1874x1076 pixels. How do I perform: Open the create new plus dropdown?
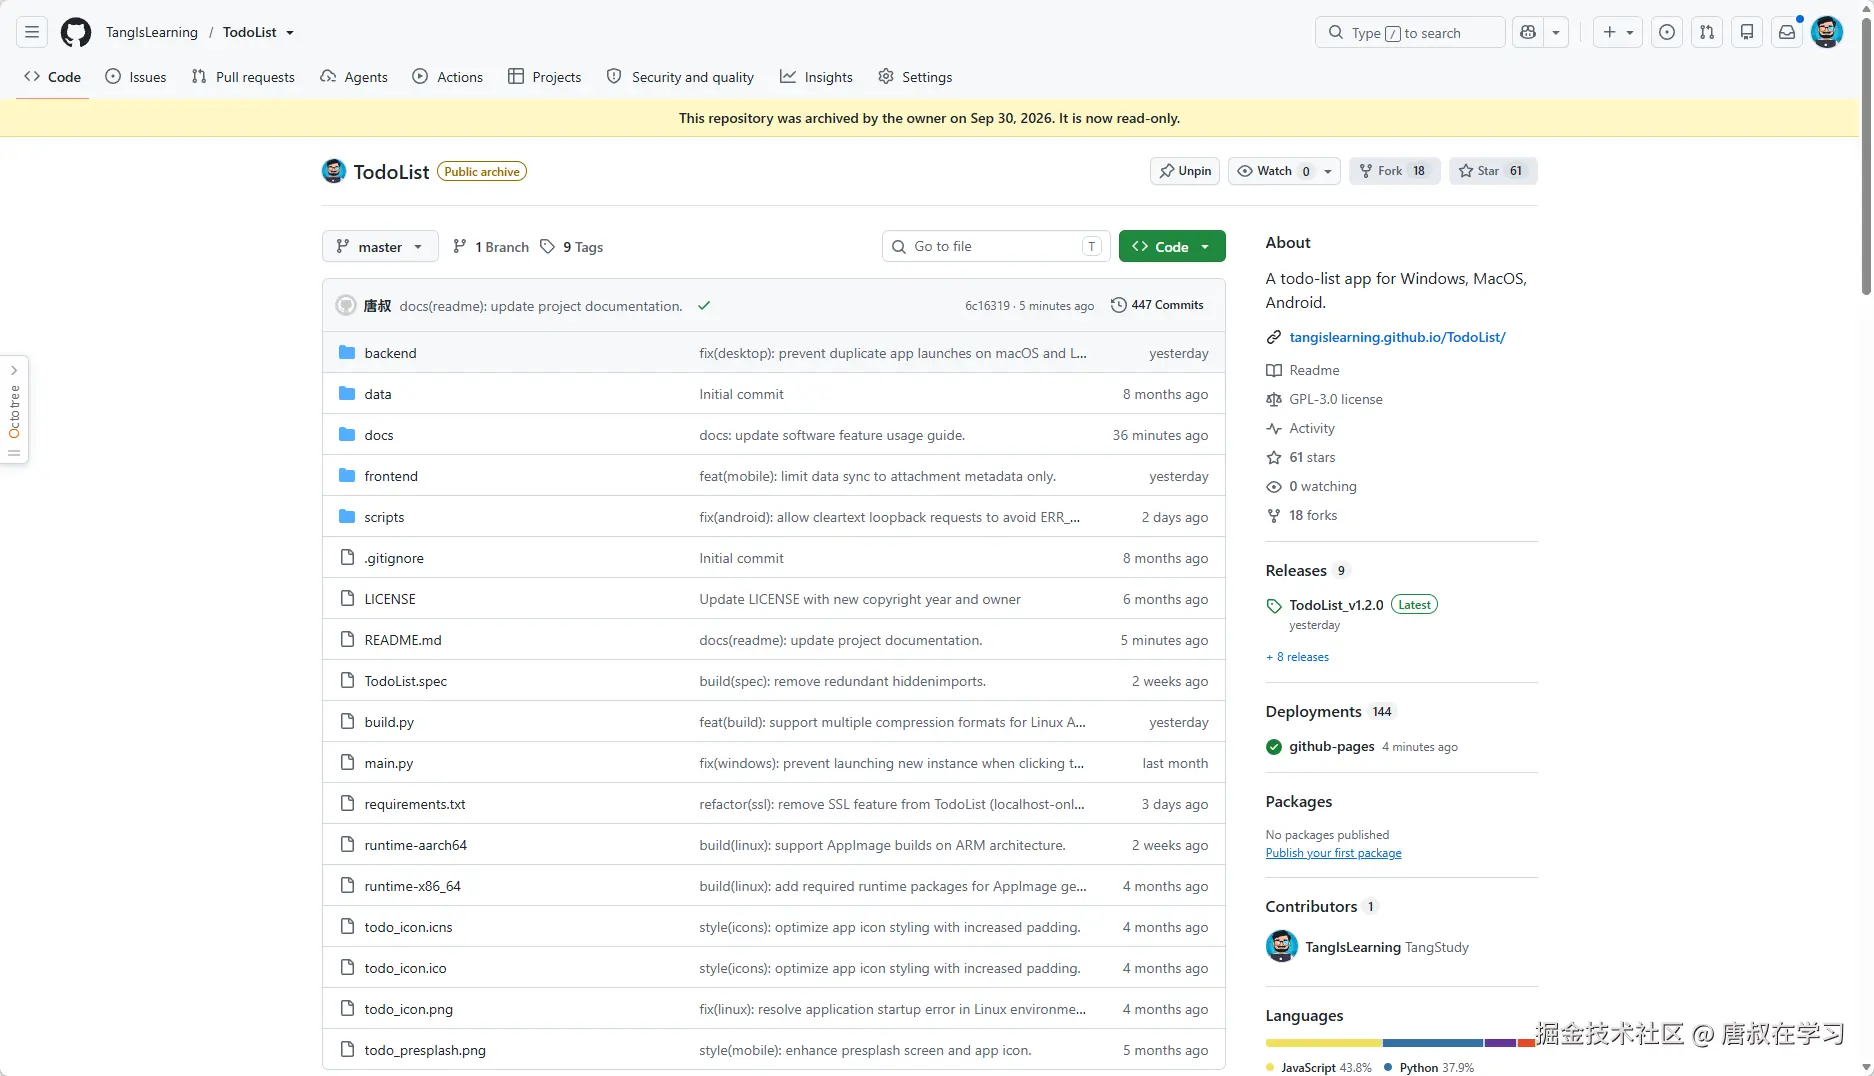(1618, 33)
